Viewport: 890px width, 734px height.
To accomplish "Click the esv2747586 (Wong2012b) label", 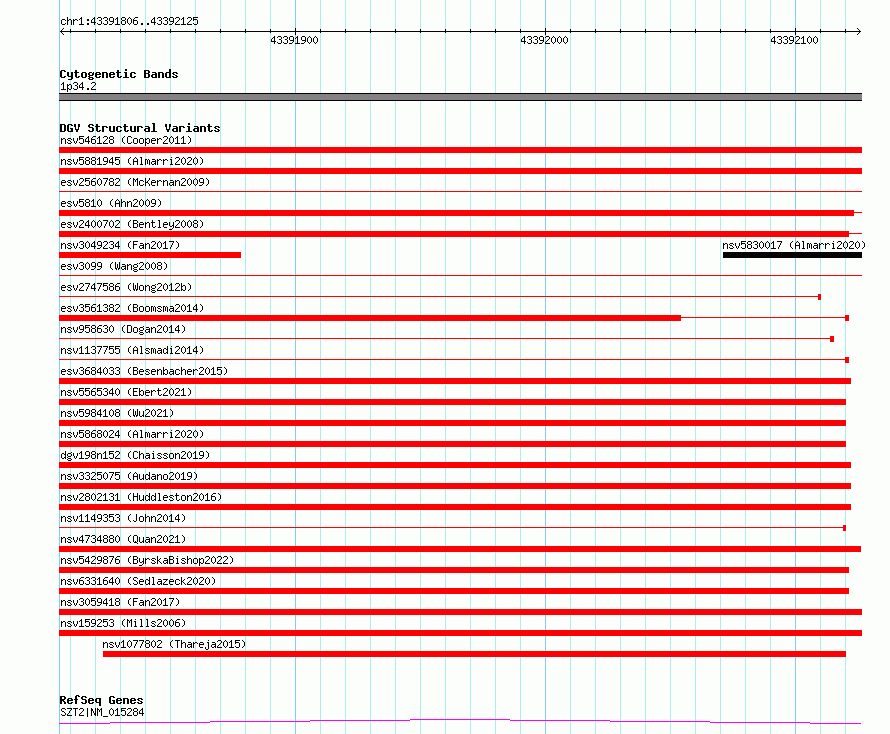I will tap(126, 287).
